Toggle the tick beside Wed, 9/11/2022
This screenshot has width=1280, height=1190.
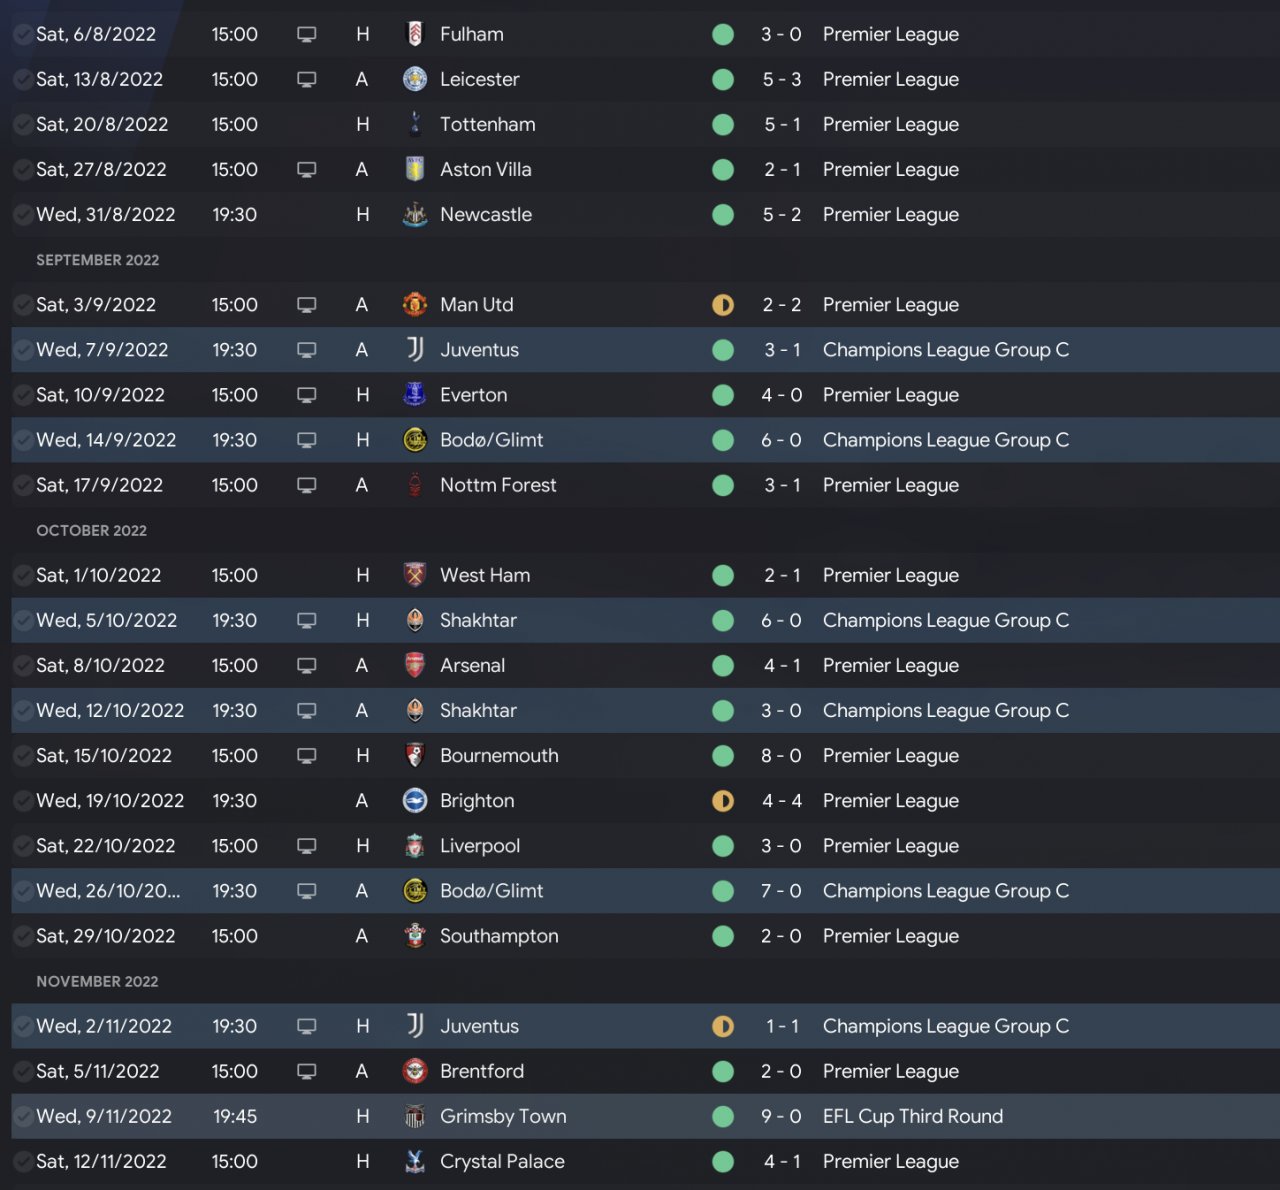point(22,1116)
